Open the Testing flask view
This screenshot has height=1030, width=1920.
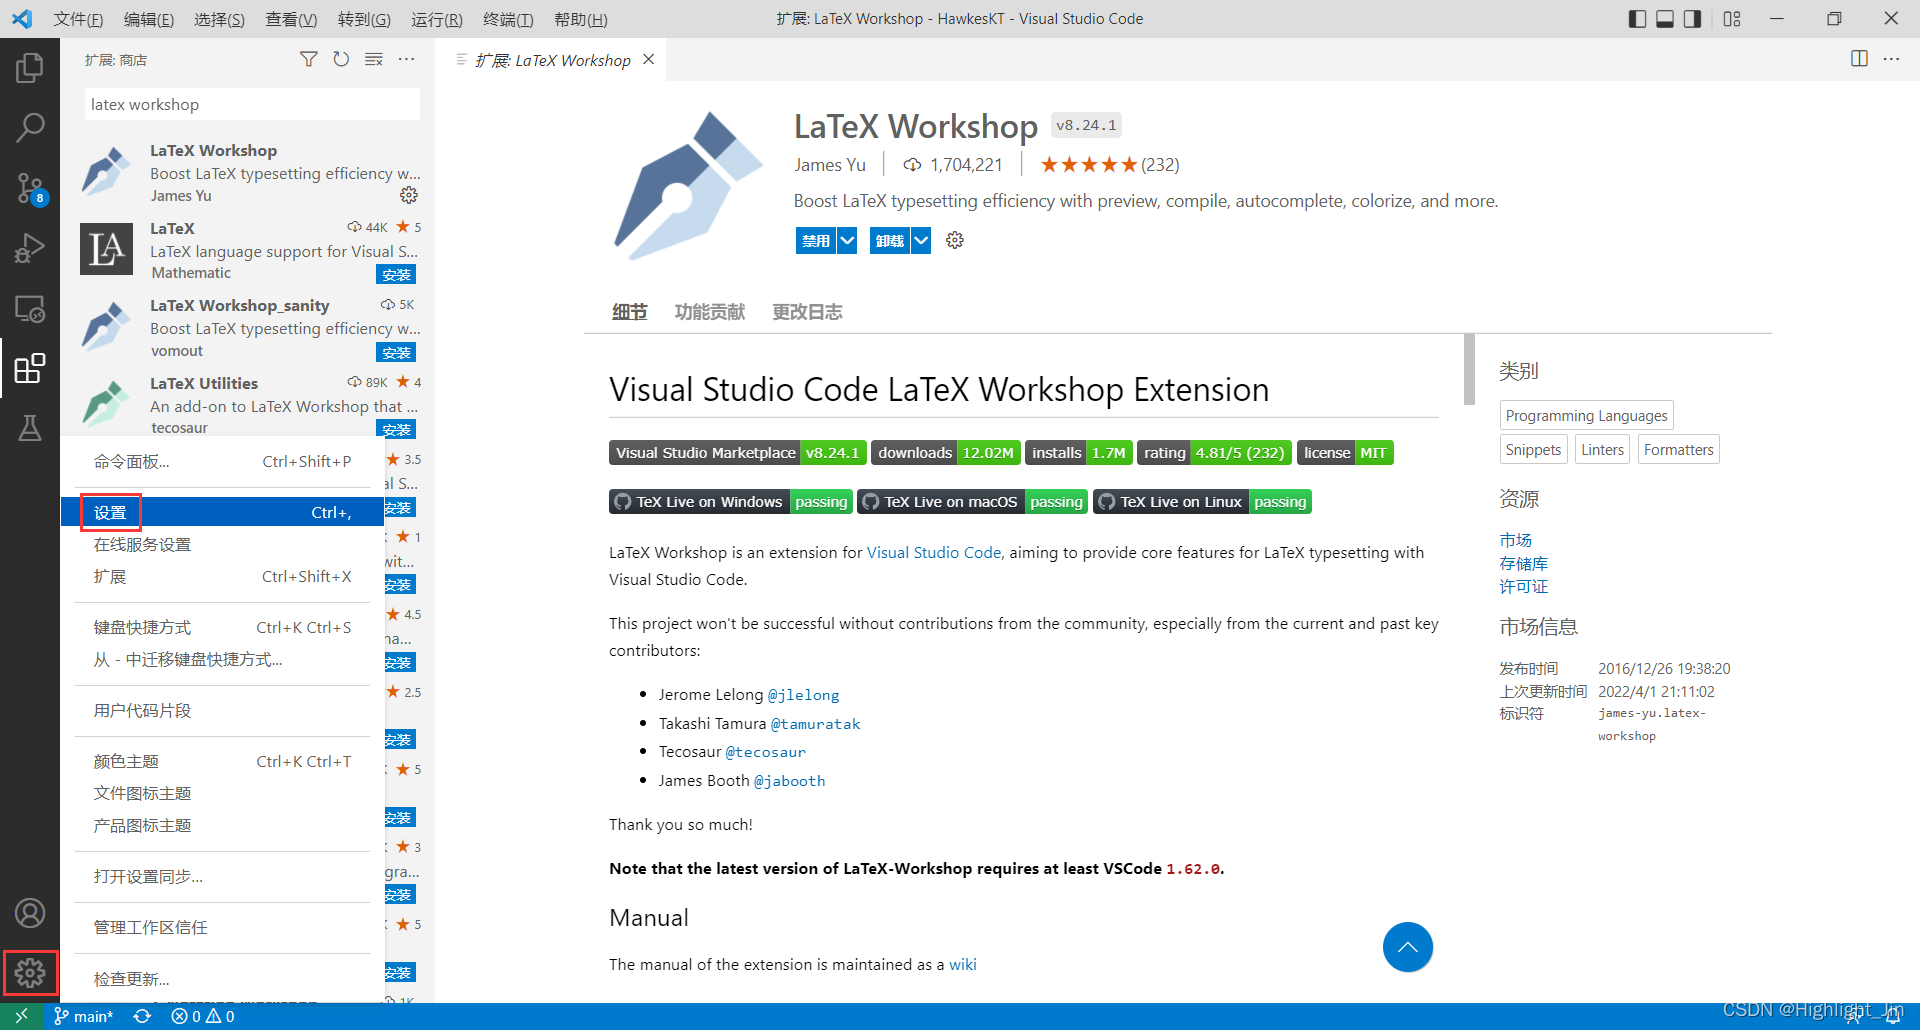coord(30,428)
